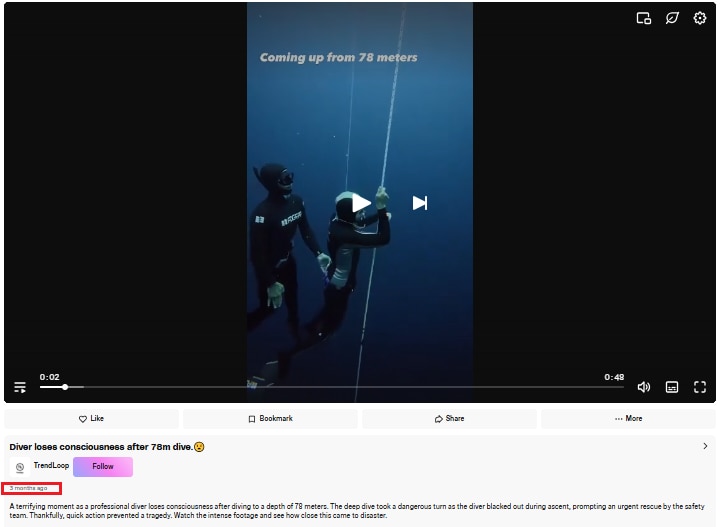Seek on the video progress bar
This screenshot has height=527, width=721.
pyautogui.click(x=332, y=387)
